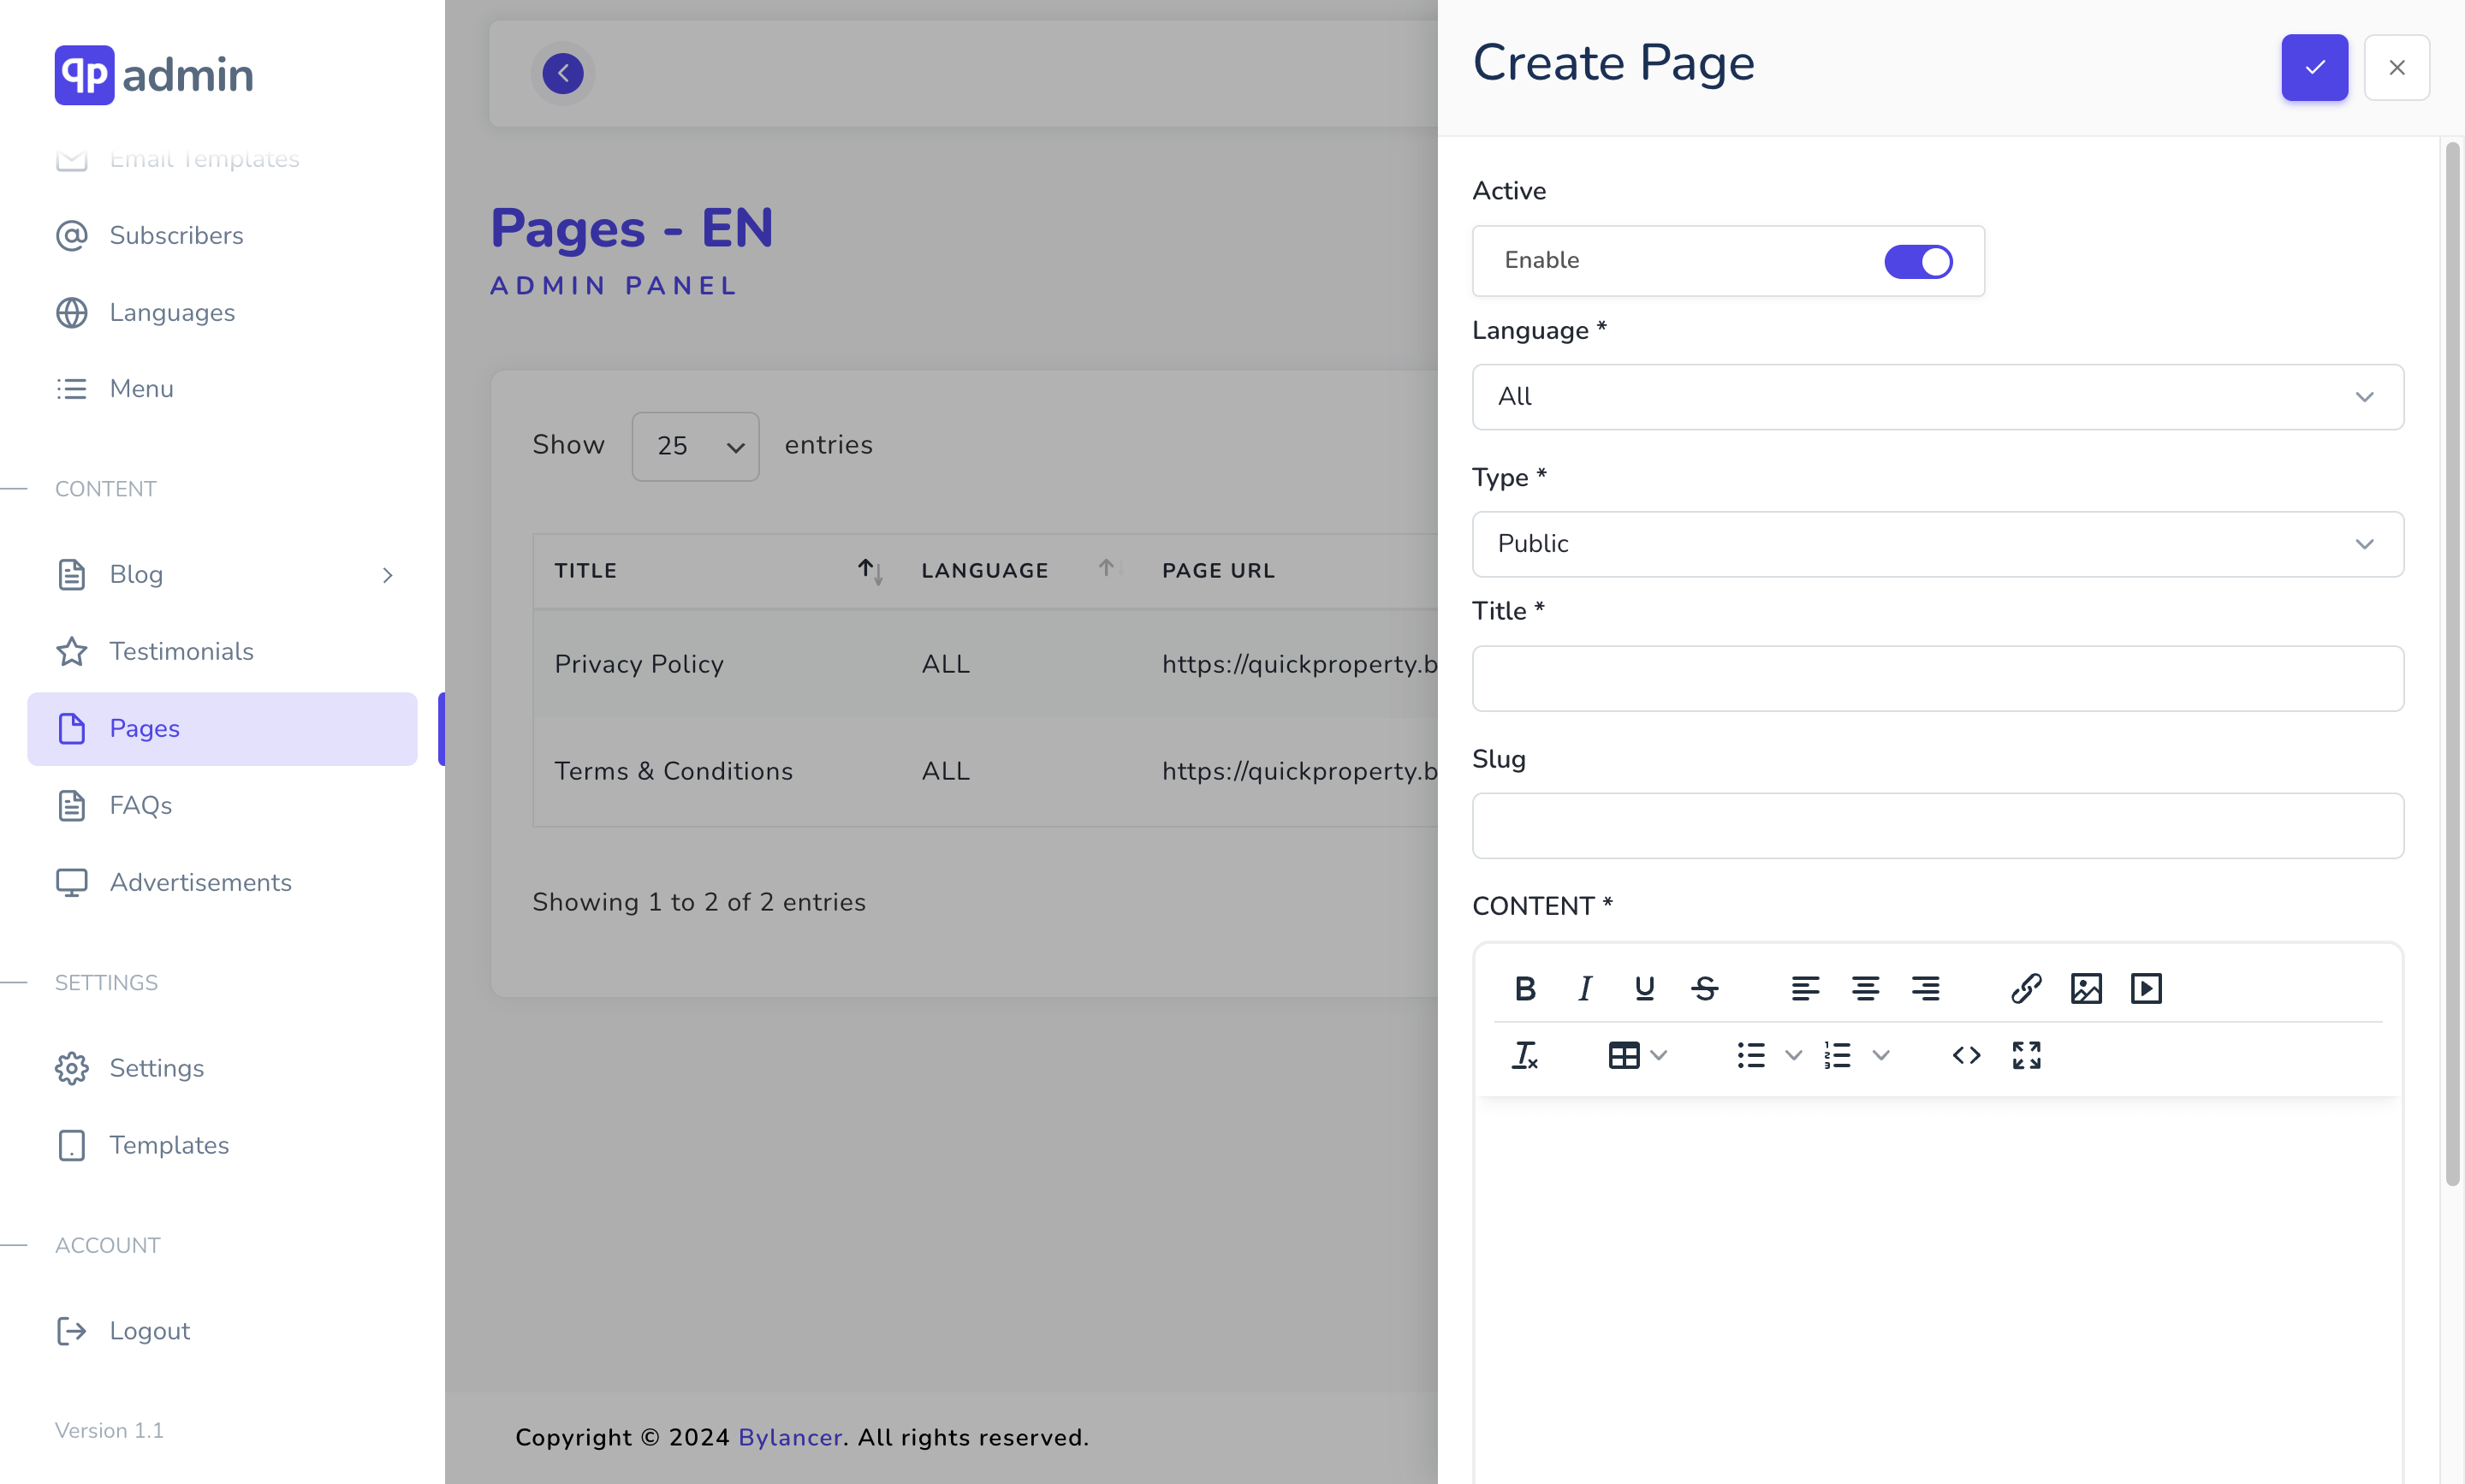Screen dimensions: 2465x1484
Task: Click the Terms & Conditions page URL
Action: point(1299,771)
